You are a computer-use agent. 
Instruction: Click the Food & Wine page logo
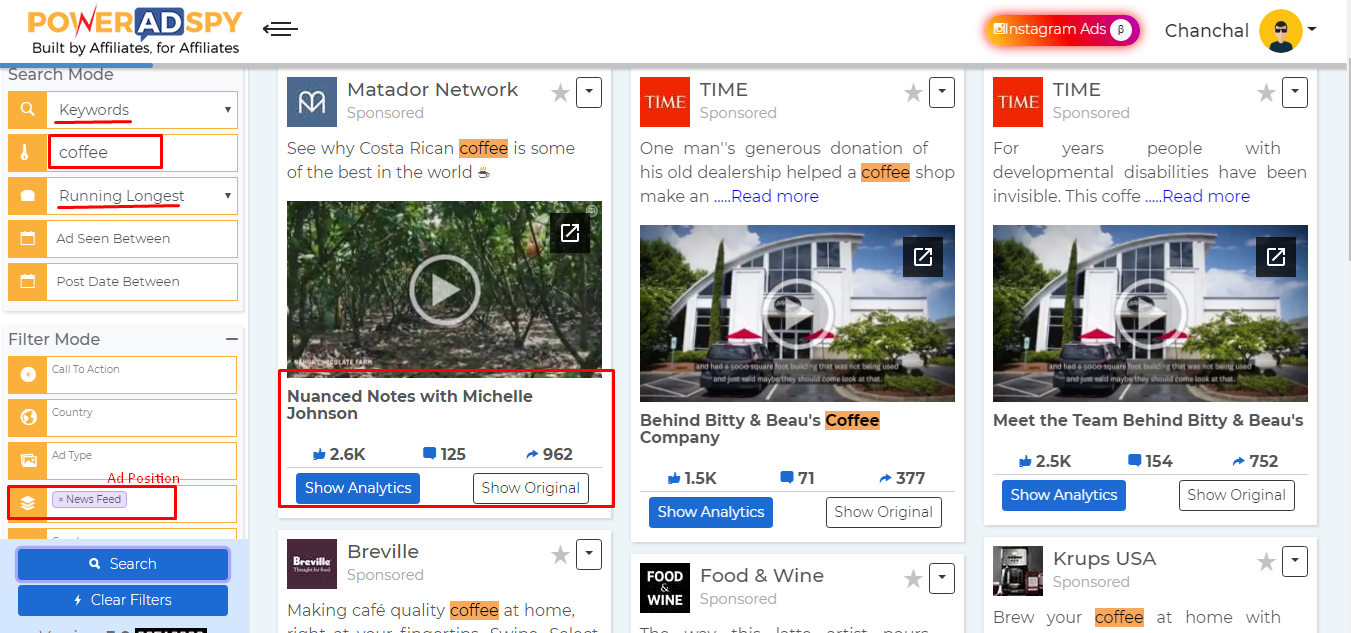point(665,588)
